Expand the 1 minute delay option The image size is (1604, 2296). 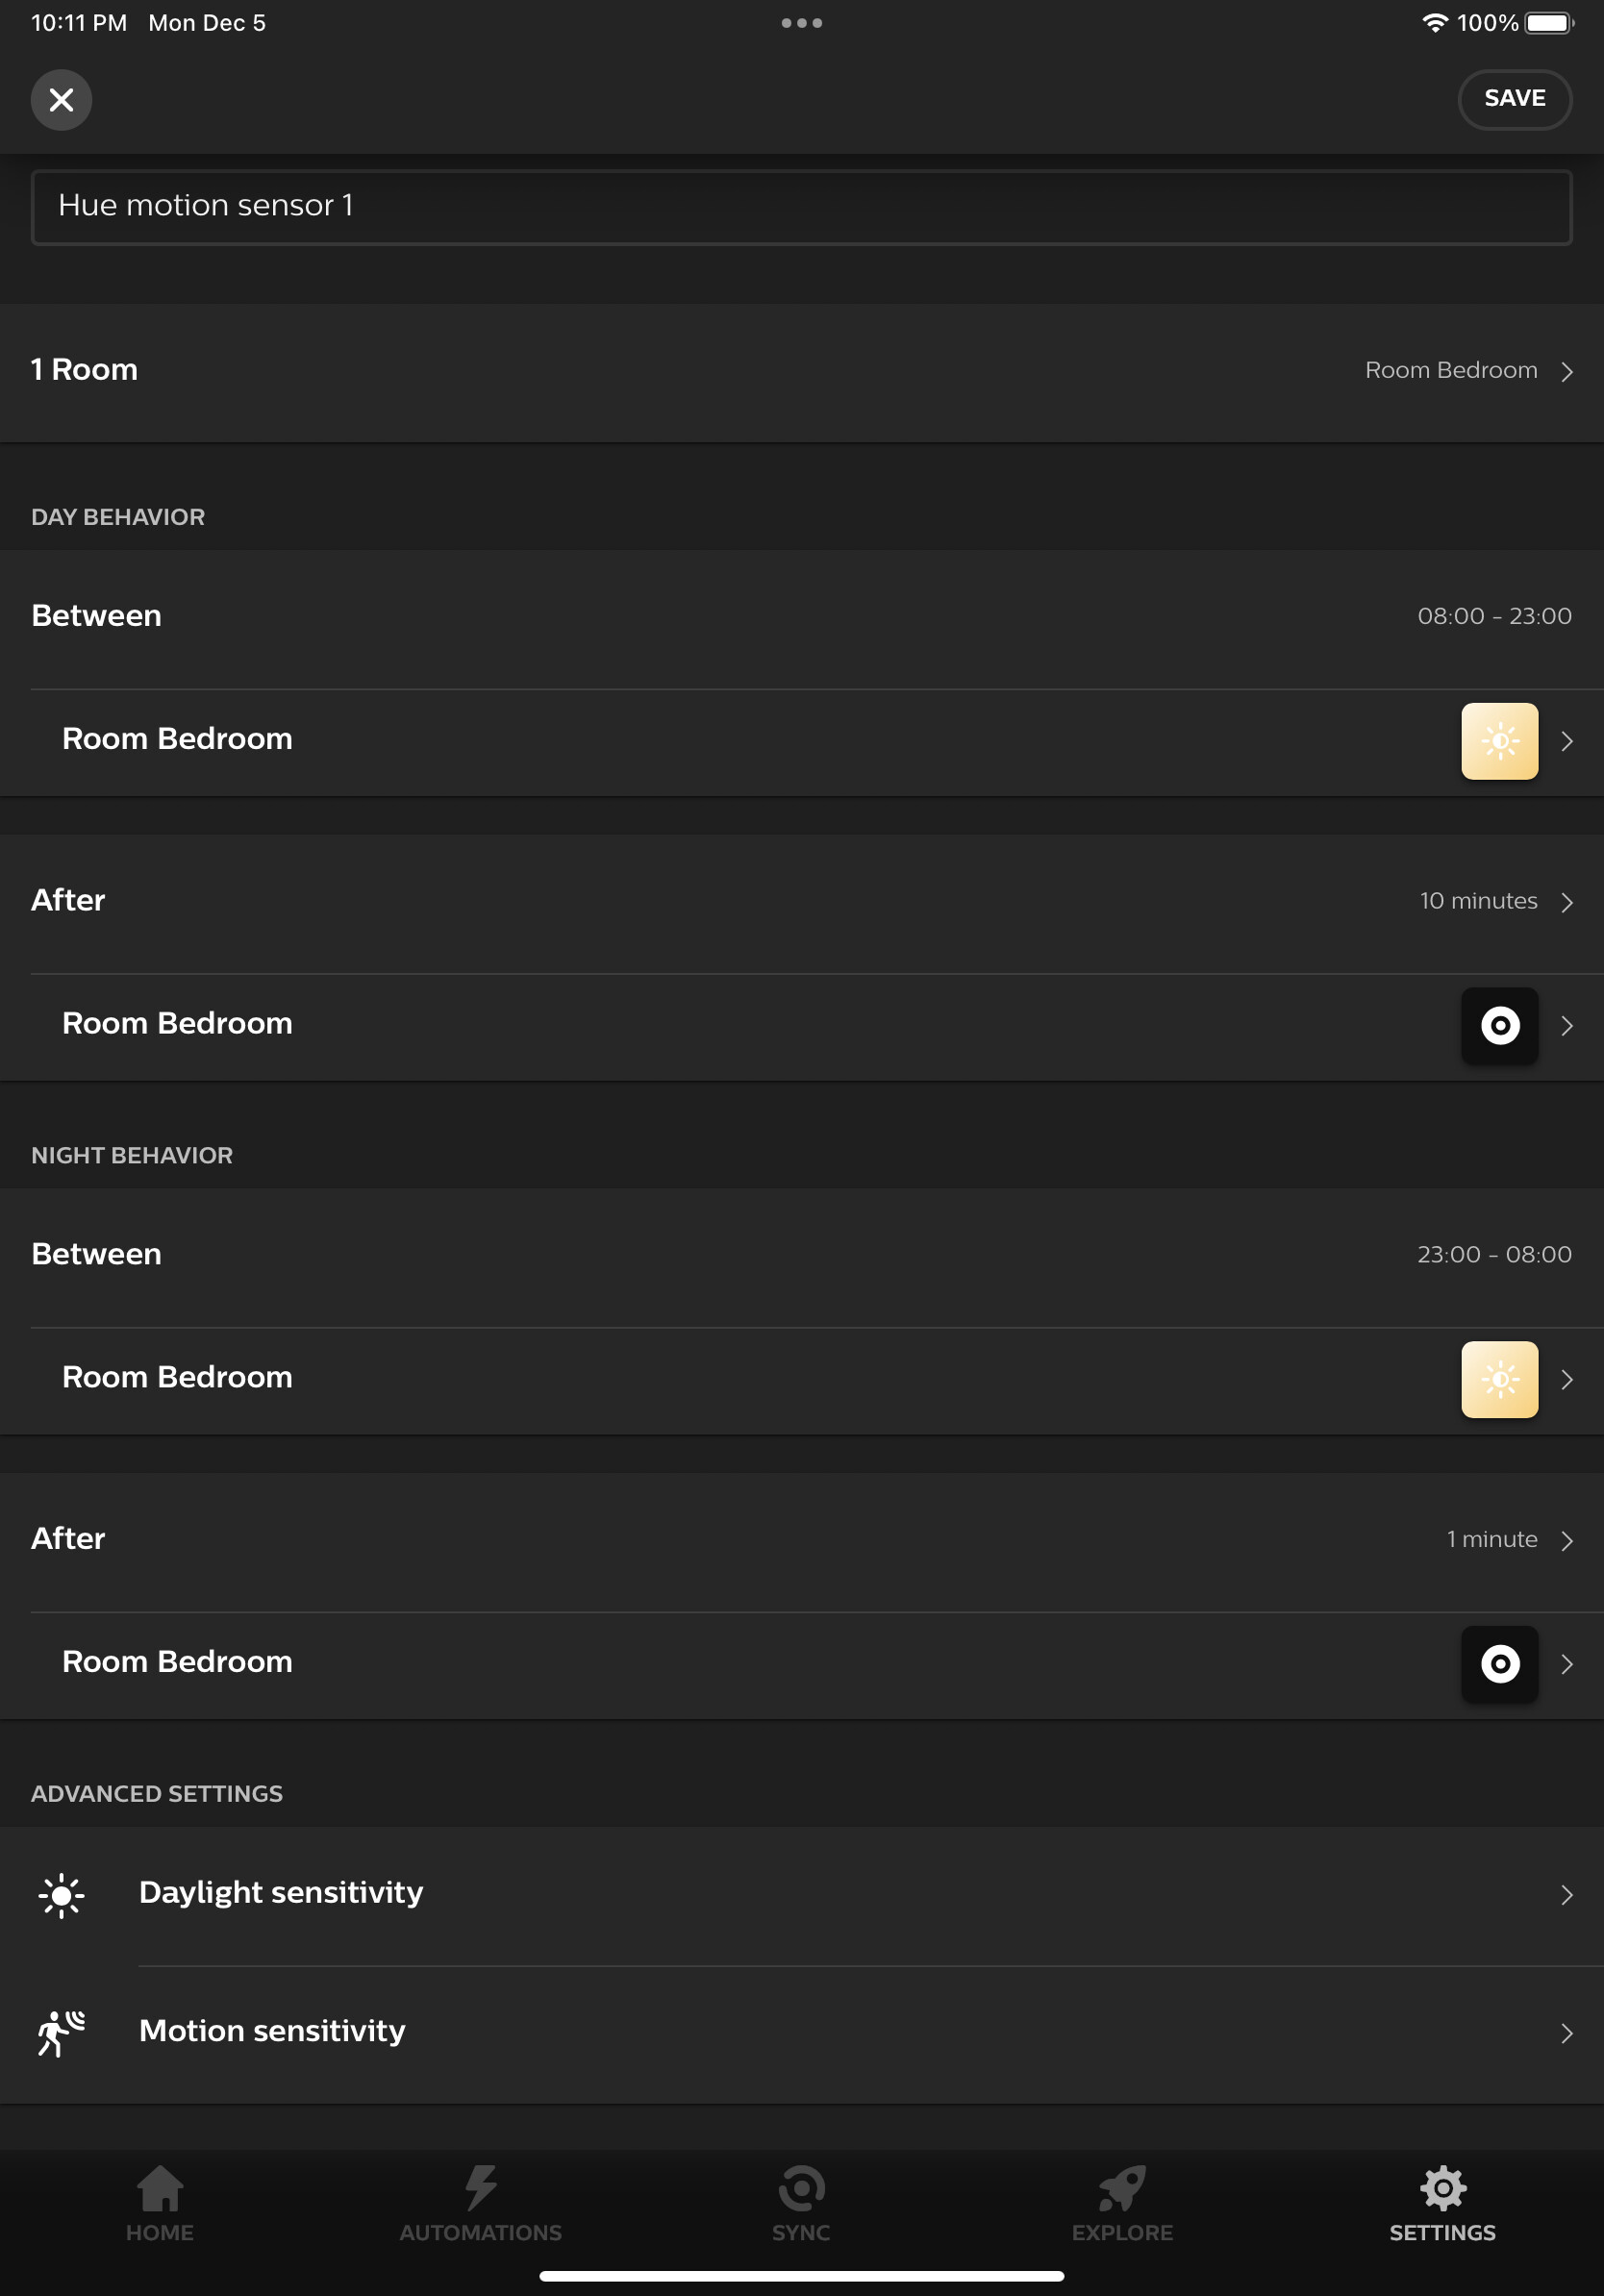(1509, 1539)
